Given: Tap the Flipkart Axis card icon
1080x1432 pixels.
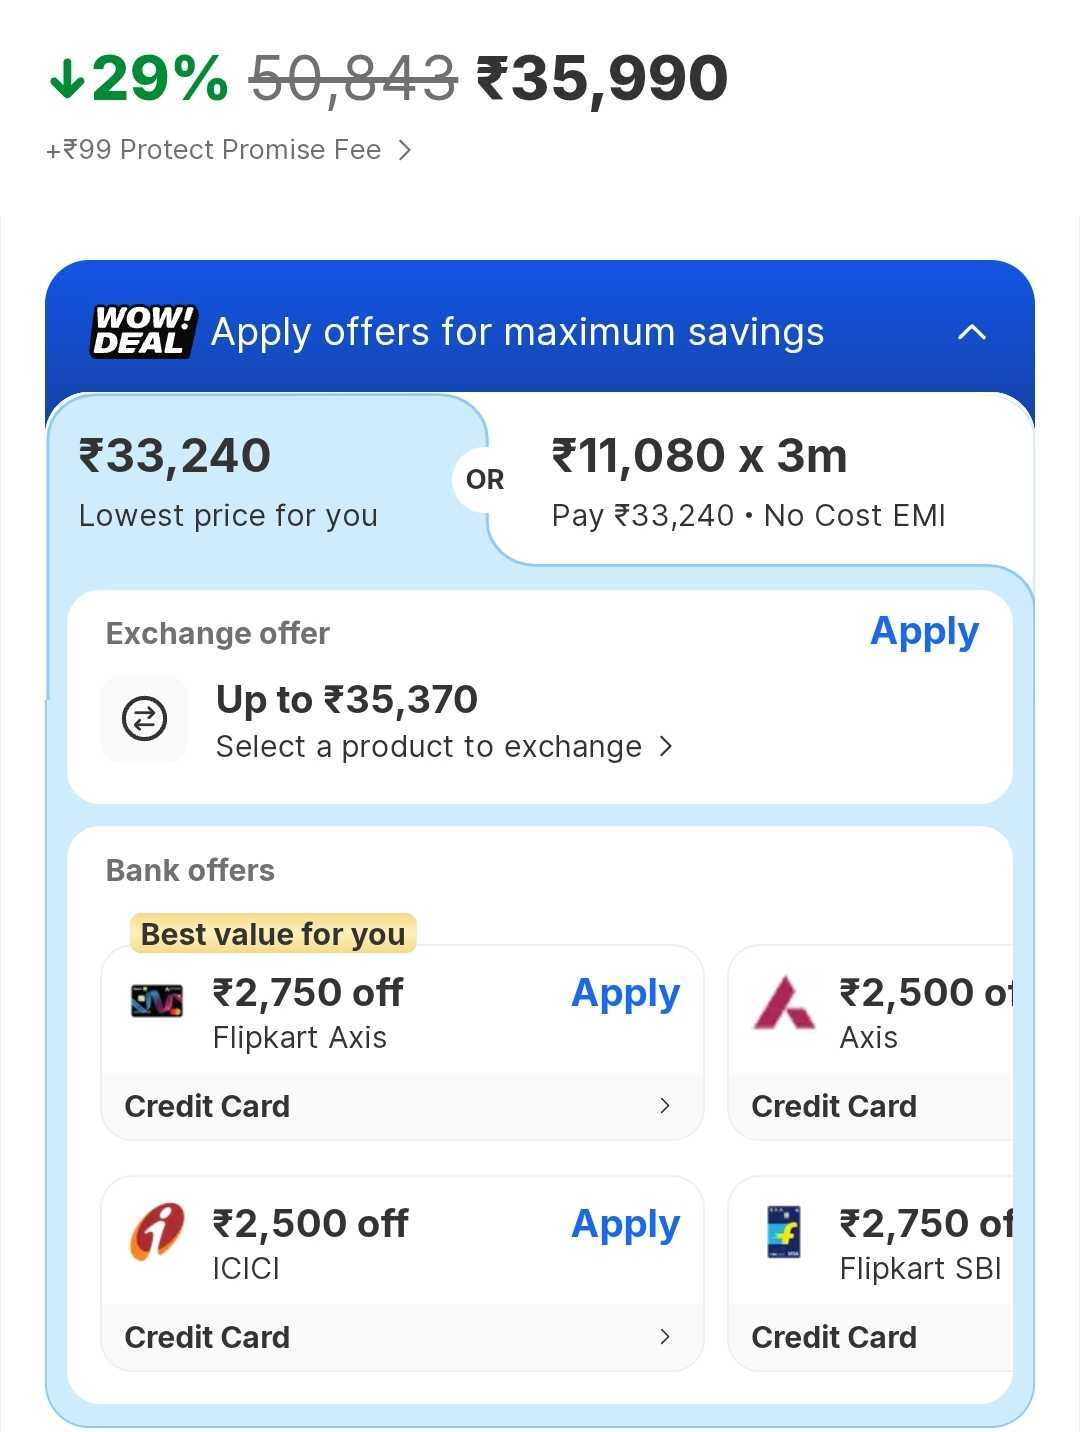Looking at the screenshot, I should coord(157,1001).
